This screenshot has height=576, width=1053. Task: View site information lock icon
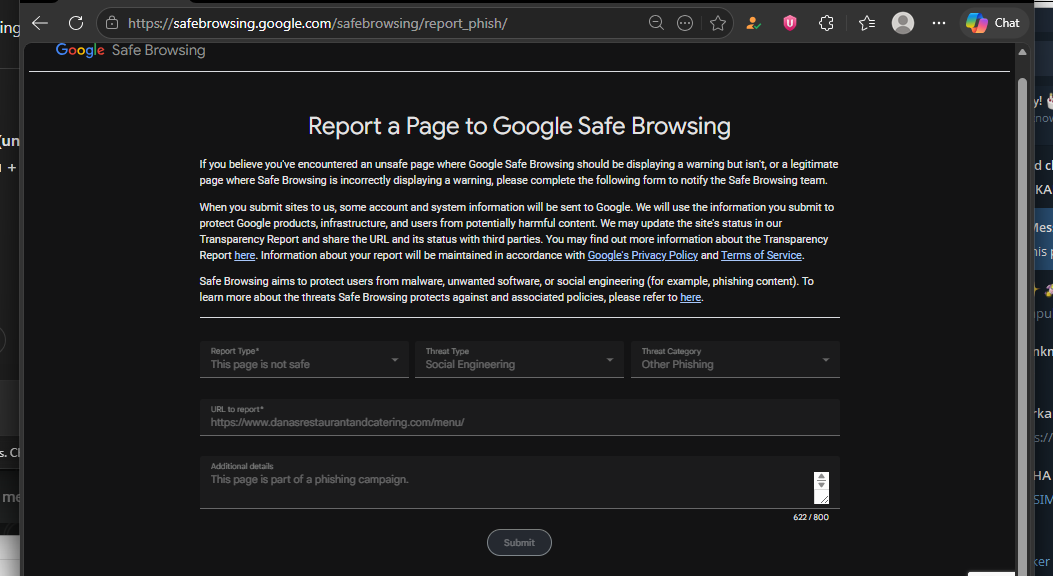tap(112, 23)
